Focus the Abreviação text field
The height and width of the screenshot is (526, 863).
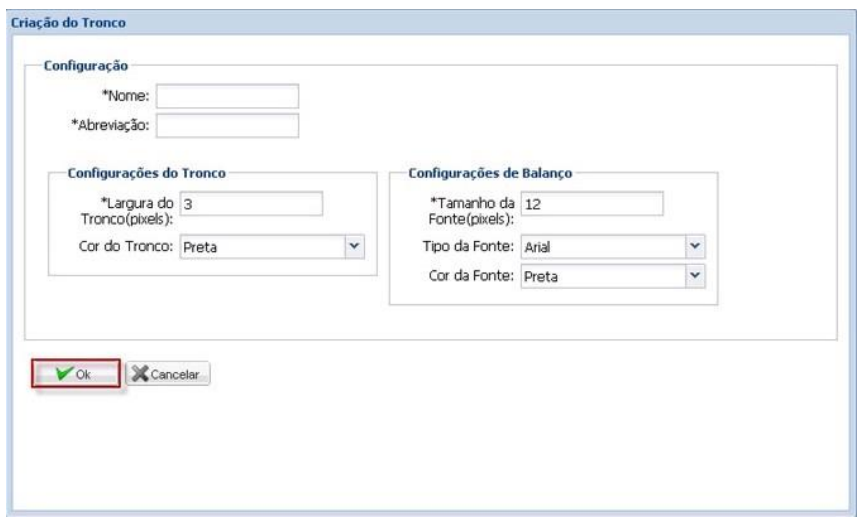coord(228,125)
